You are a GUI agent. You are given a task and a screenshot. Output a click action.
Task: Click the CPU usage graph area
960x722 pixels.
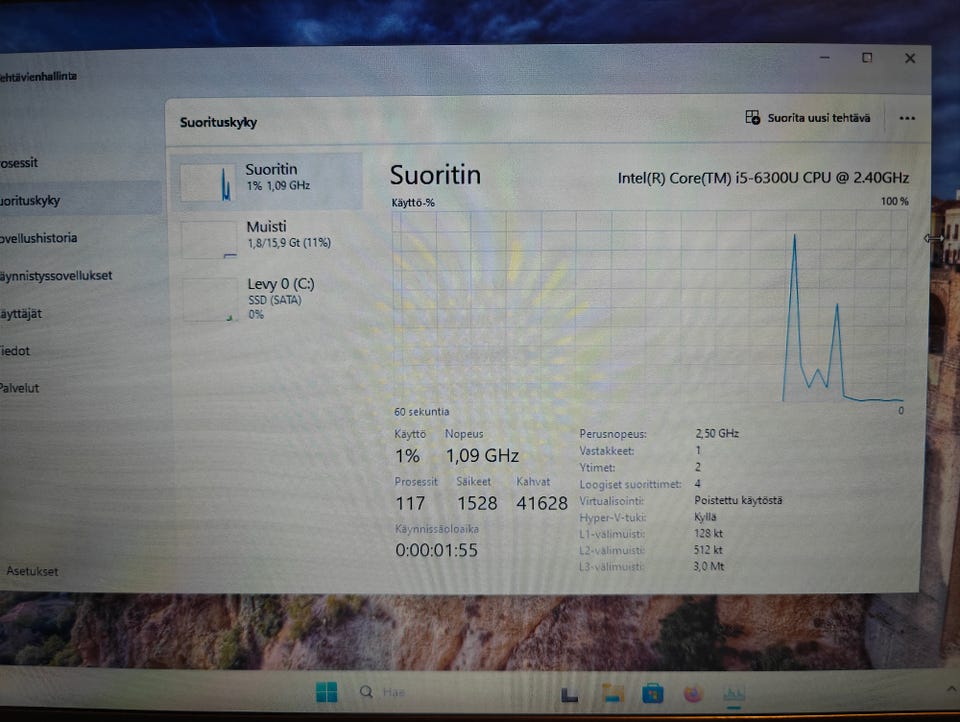(x=649, y=306)
